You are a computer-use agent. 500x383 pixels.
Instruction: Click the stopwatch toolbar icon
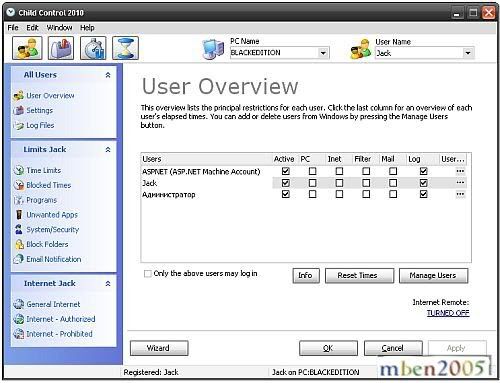[x=93, y=48]
